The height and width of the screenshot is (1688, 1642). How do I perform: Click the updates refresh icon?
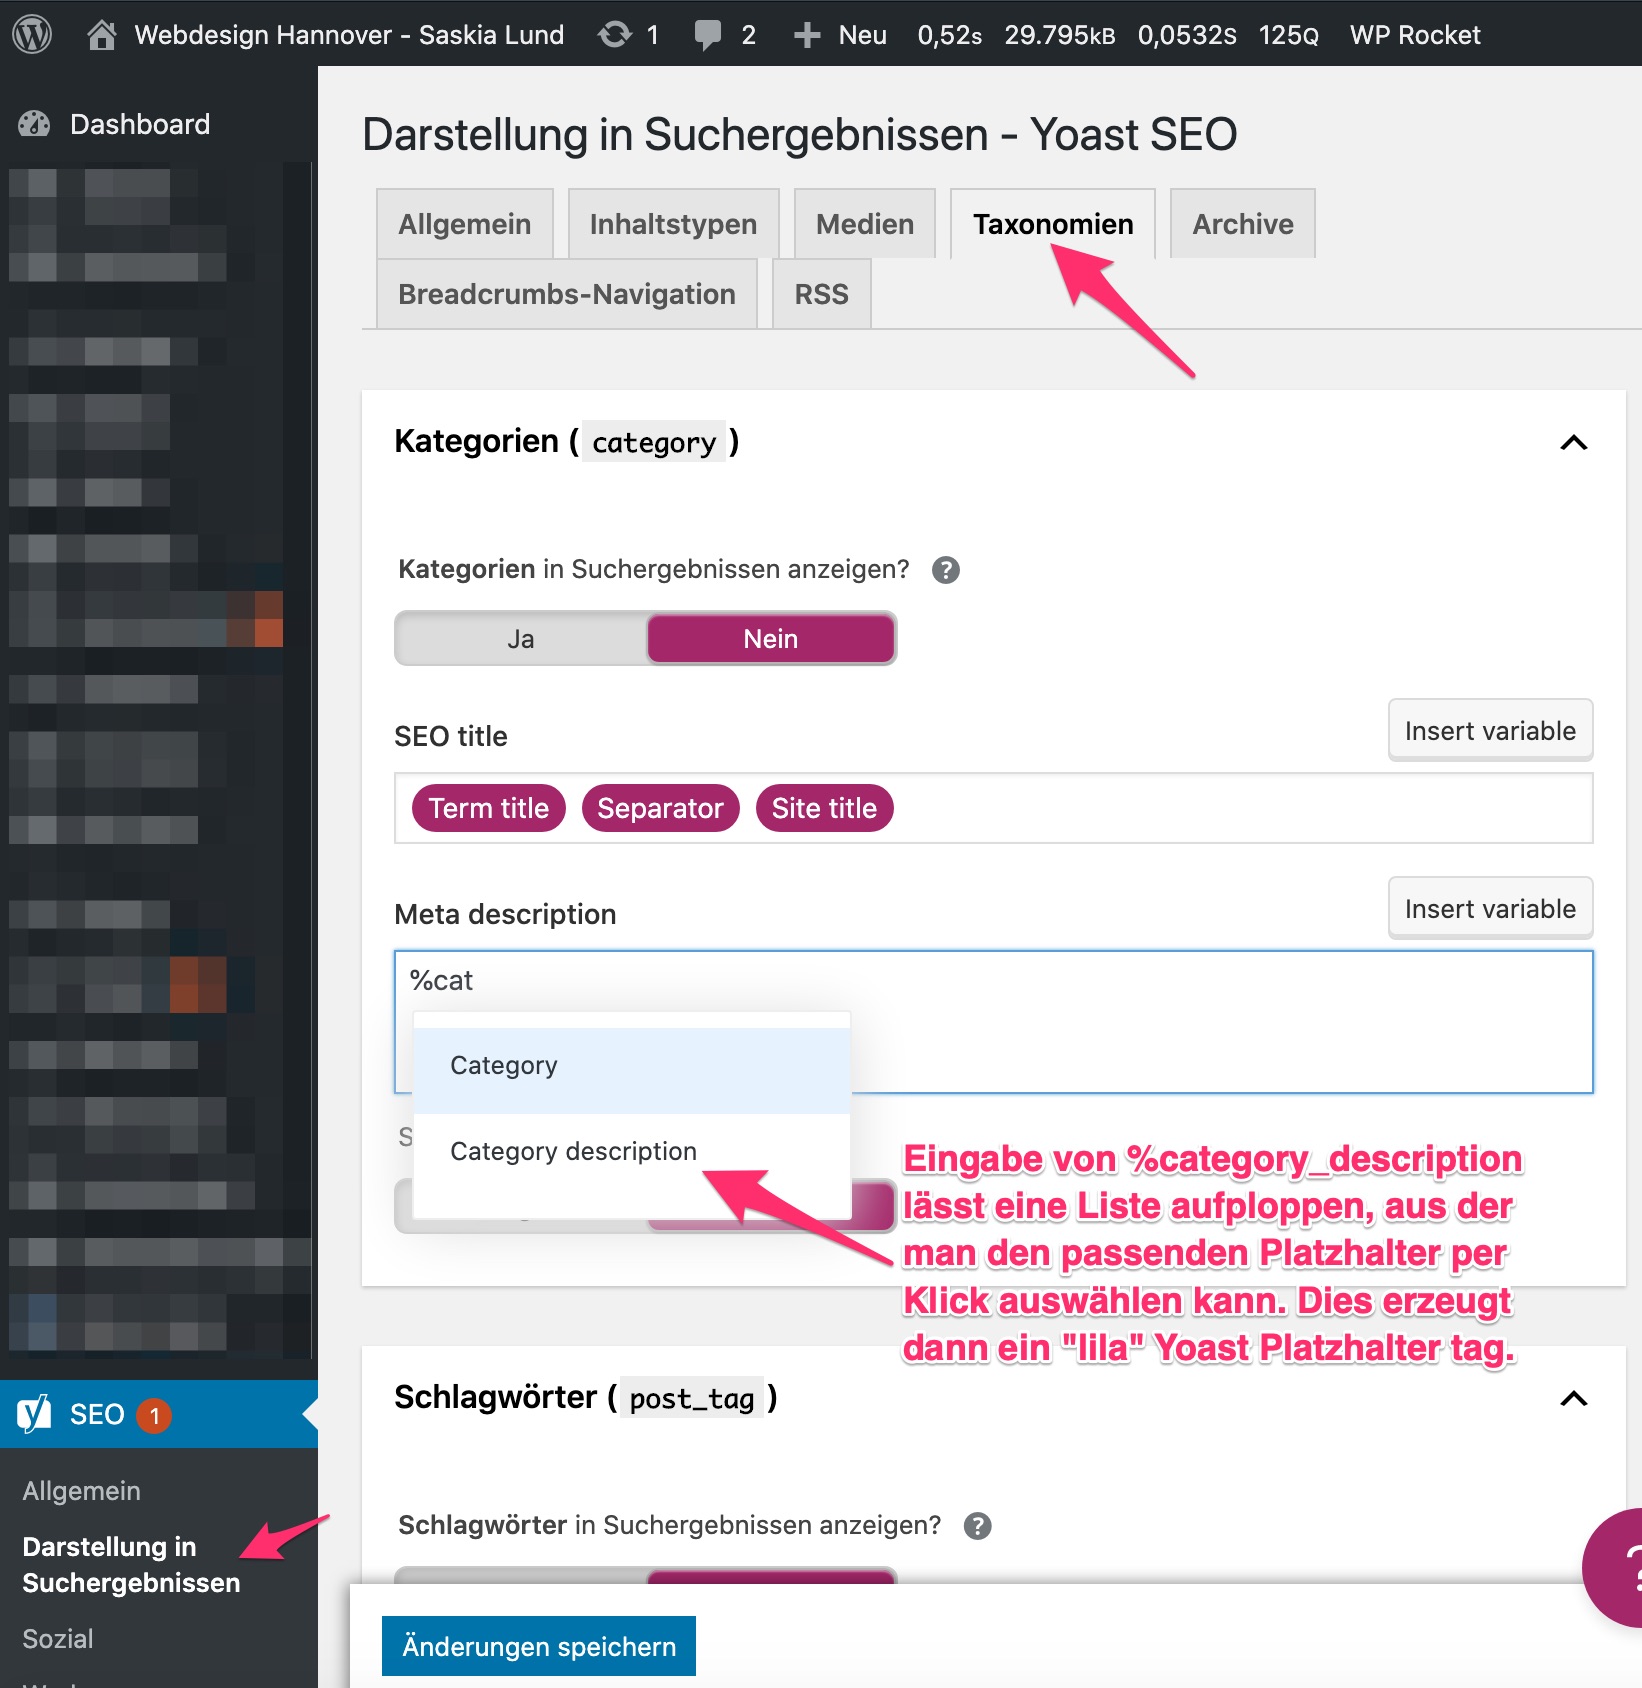614,35
